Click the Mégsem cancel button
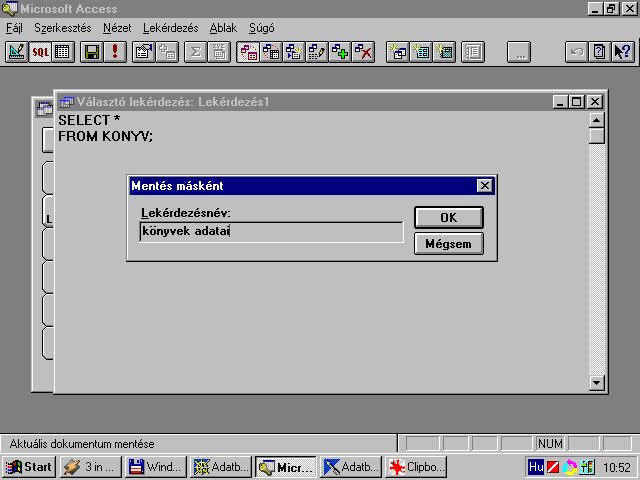 (x=448, y=243)
